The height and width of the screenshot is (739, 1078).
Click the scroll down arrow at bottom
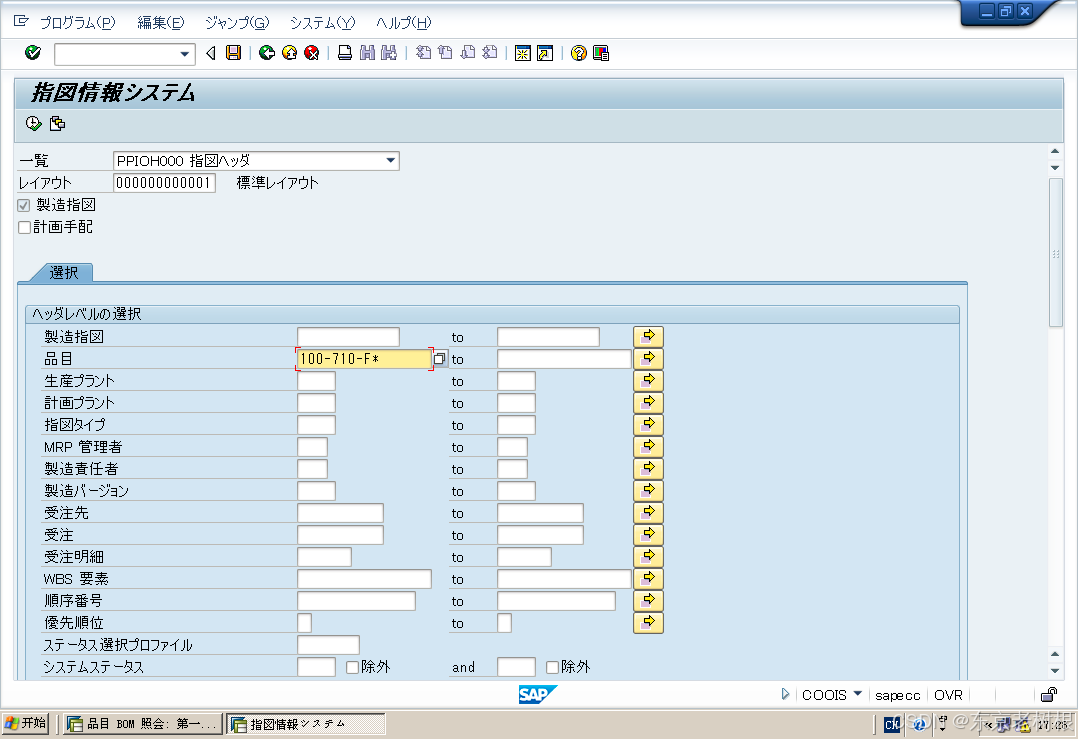click(x=1055, y=671)
